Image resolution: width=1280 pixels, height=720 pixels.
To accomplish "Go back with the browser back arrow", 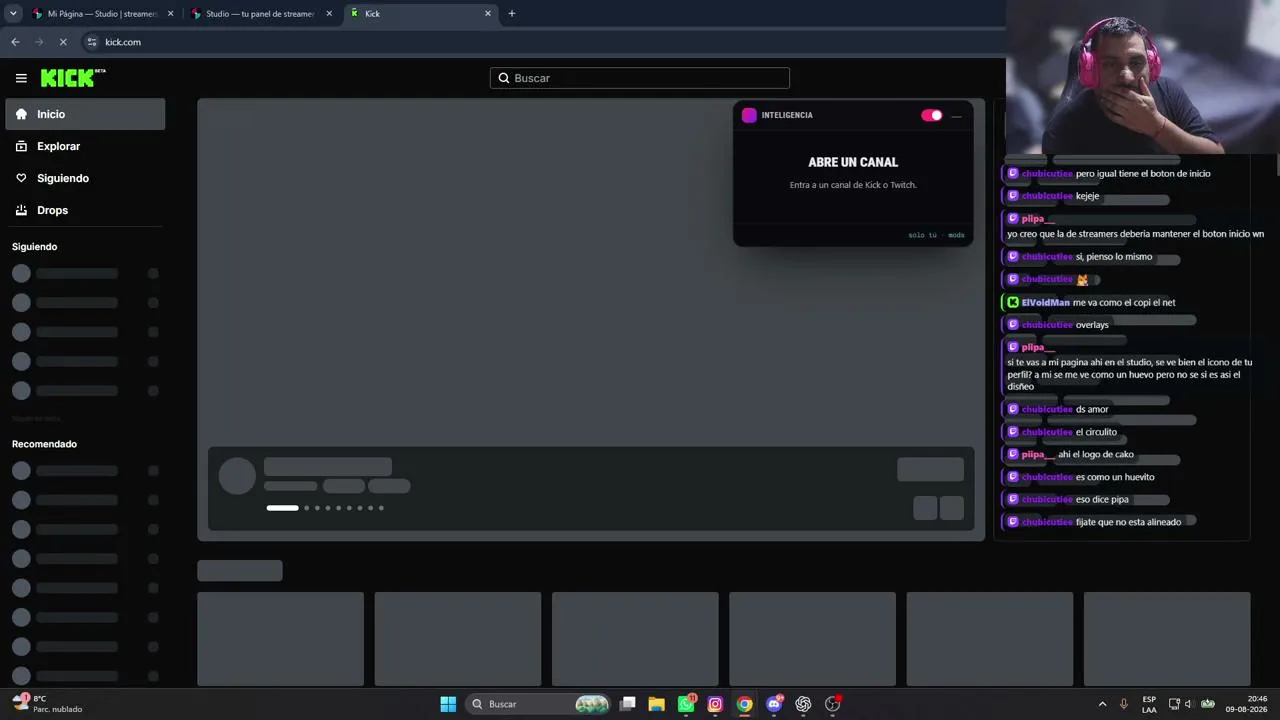I will [15, 42].
